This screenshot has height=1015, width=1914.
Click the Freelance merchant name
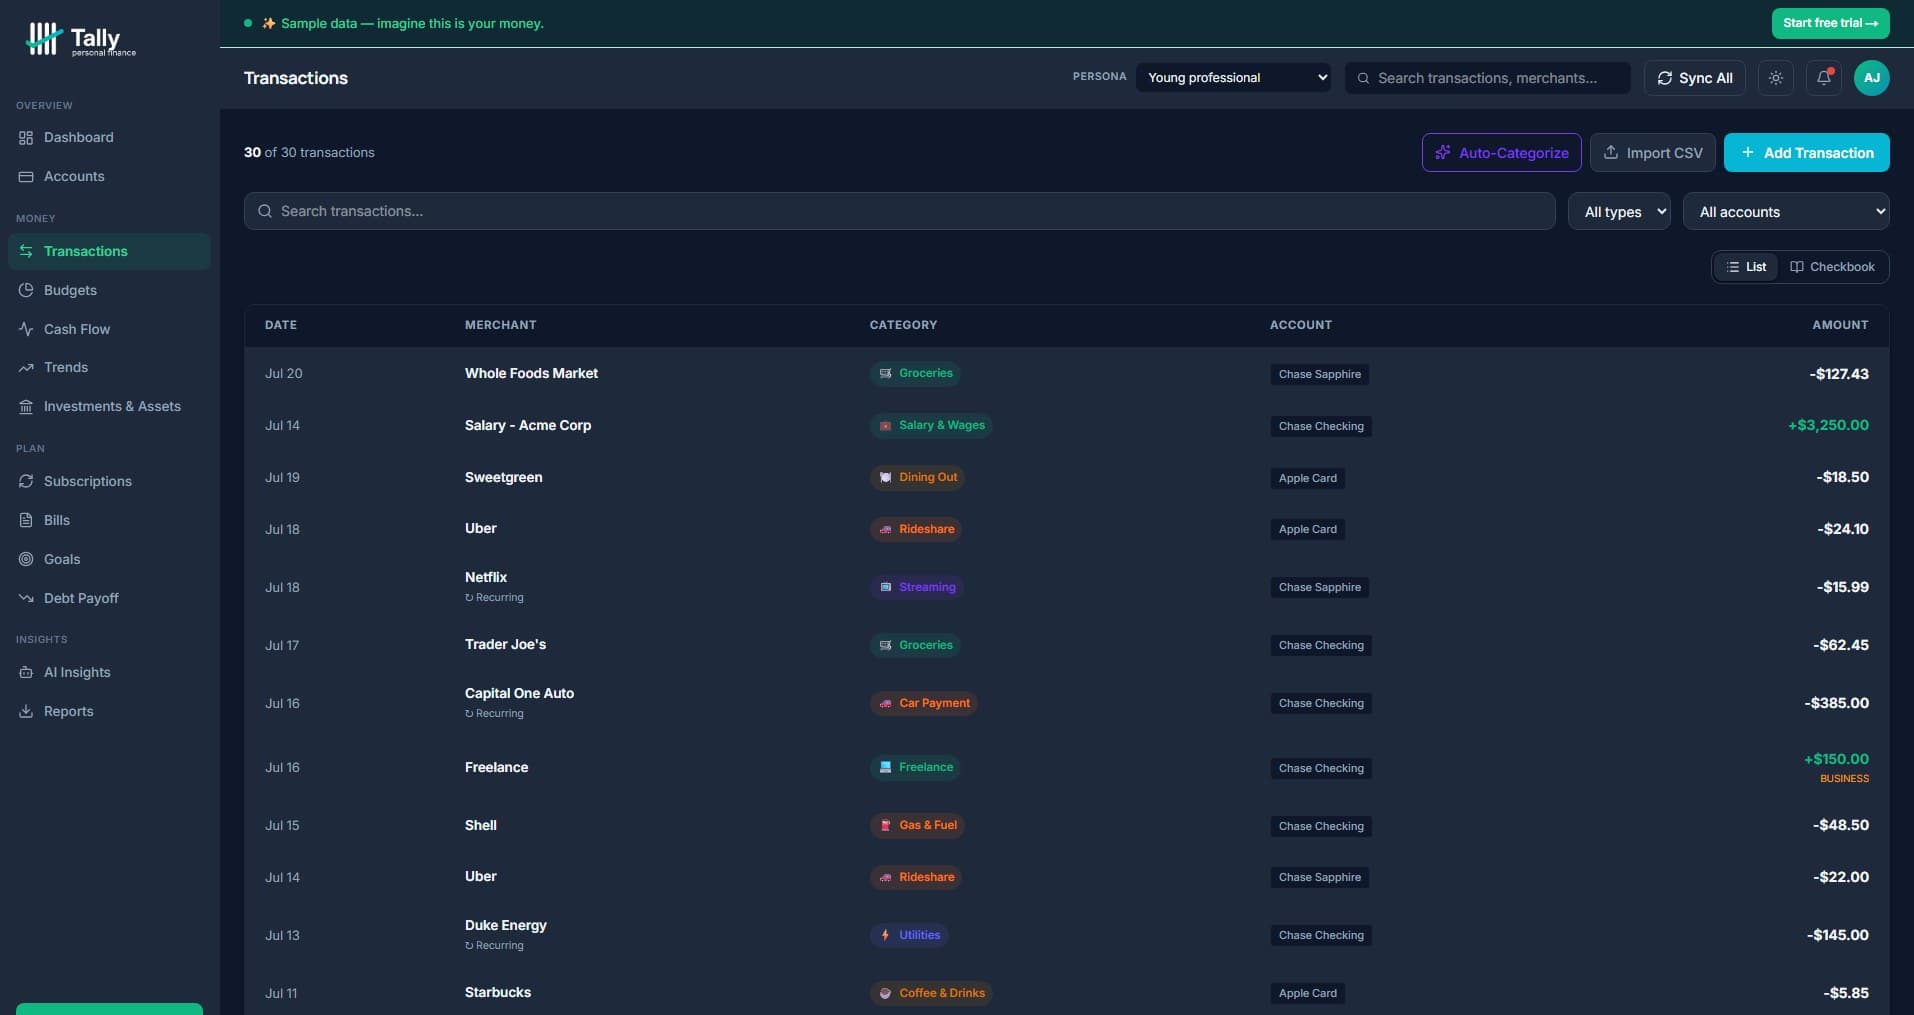pos(496,768)
